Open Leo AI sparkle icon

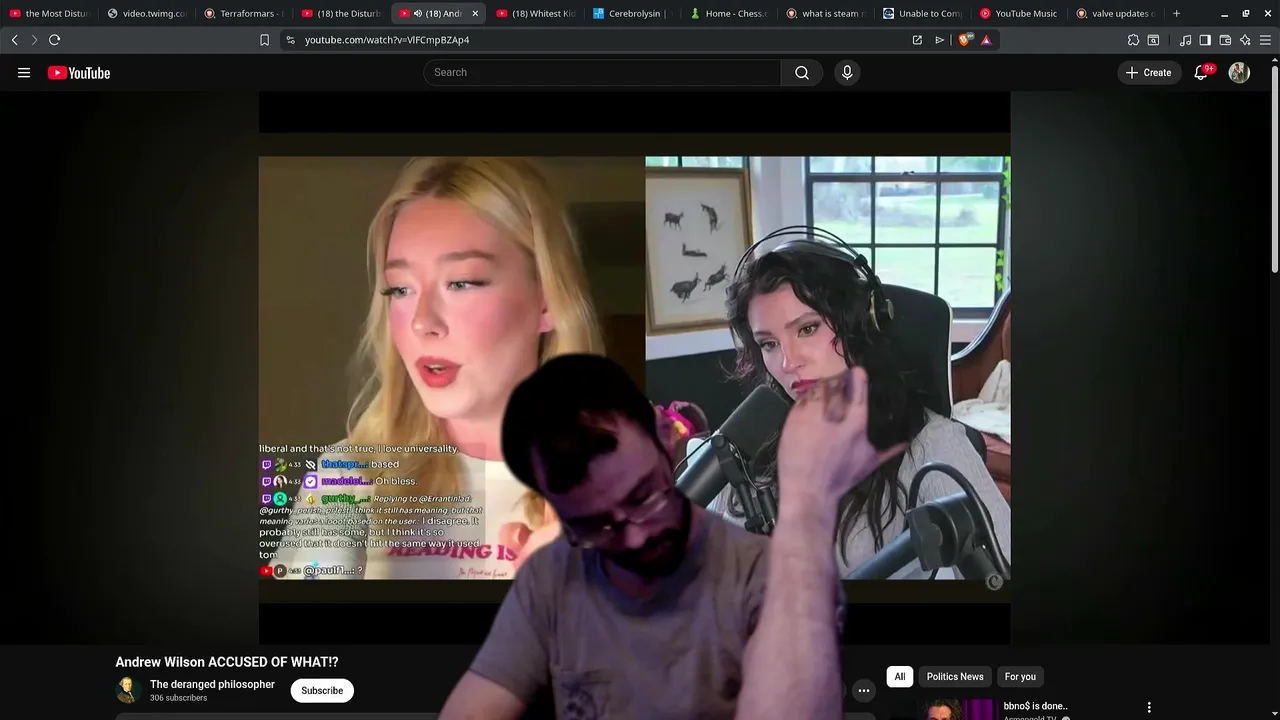click(1245, 40)
